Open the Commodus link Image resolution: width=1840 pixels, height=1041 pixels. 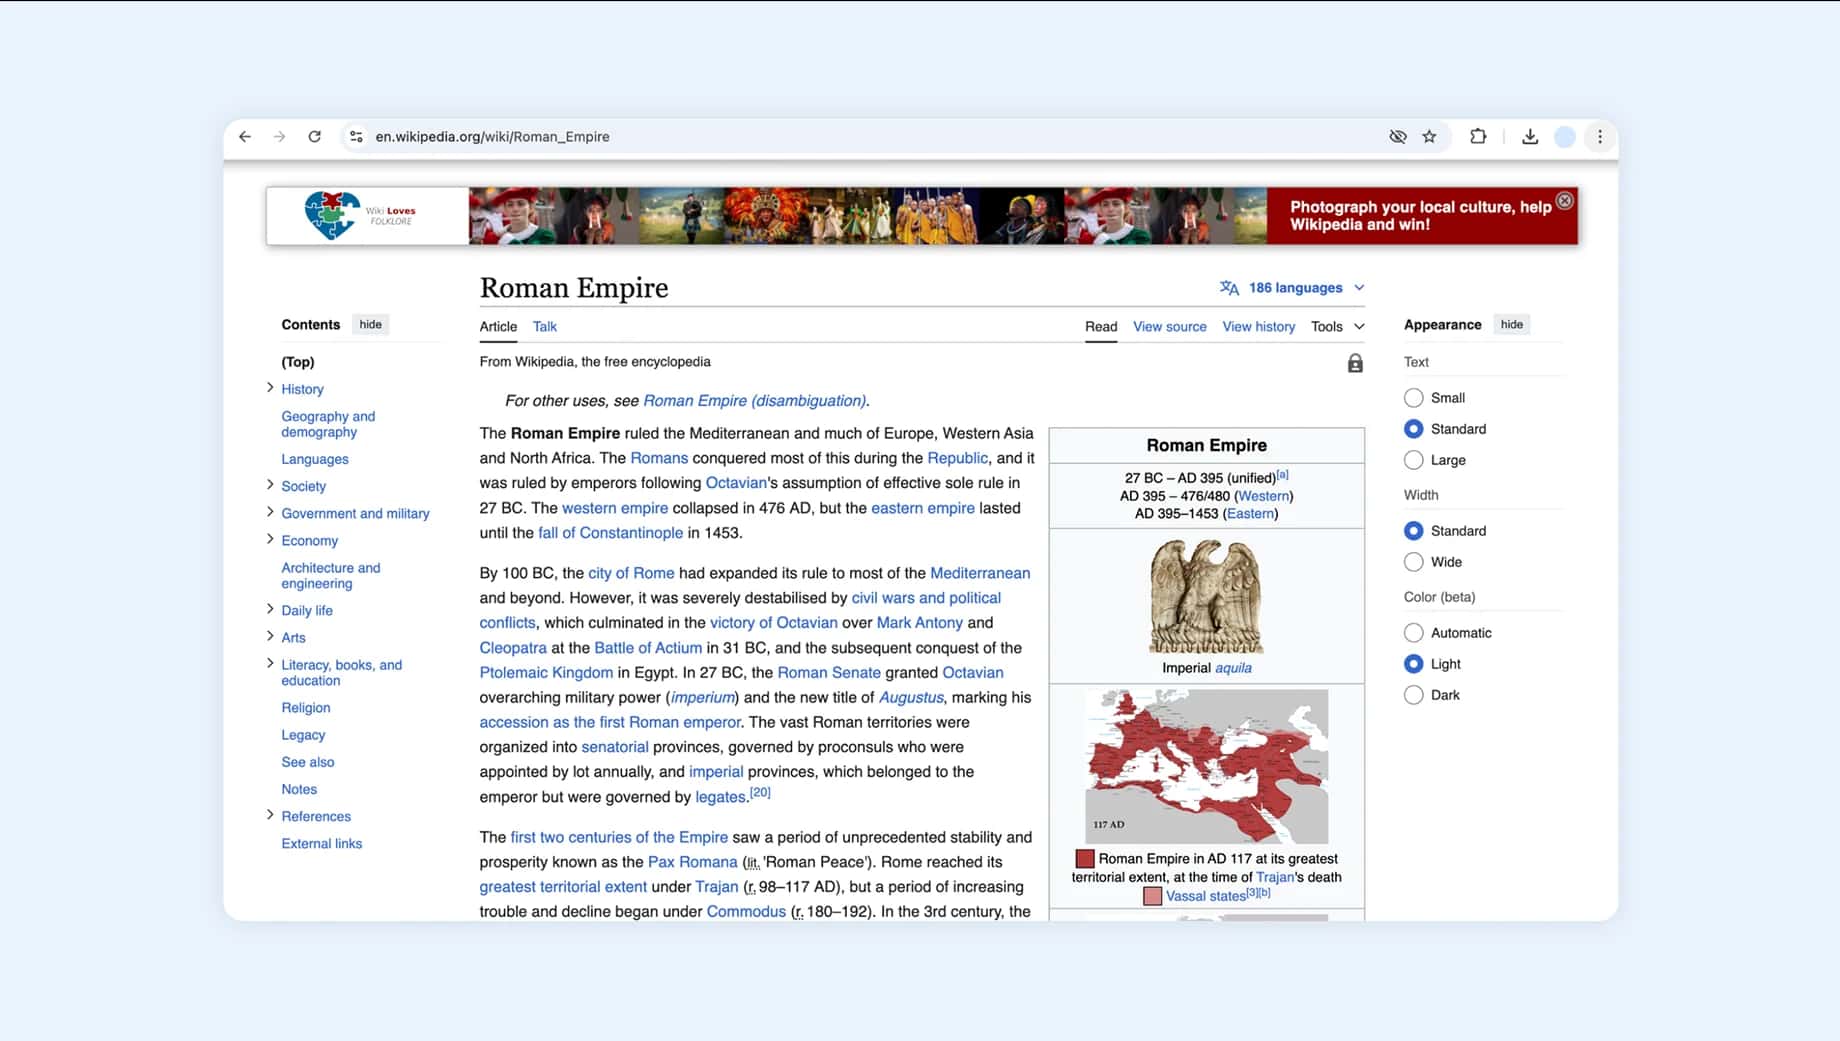click(x=746, y=912)
